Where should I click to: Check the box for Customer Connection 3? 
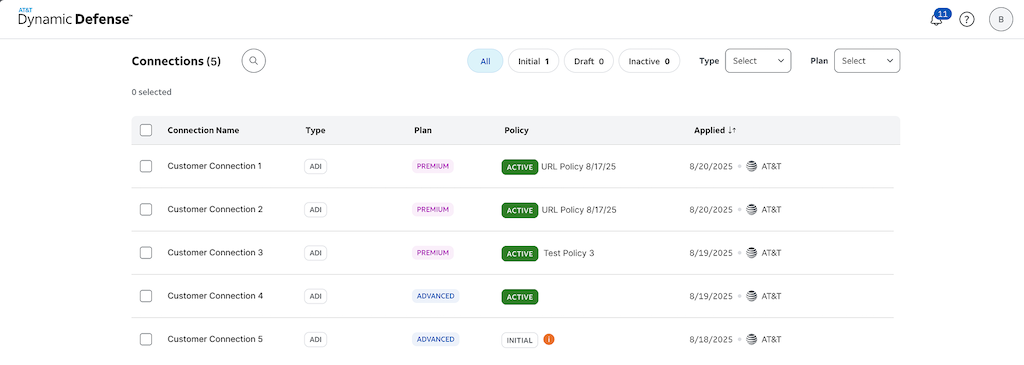tap(146, 253)
